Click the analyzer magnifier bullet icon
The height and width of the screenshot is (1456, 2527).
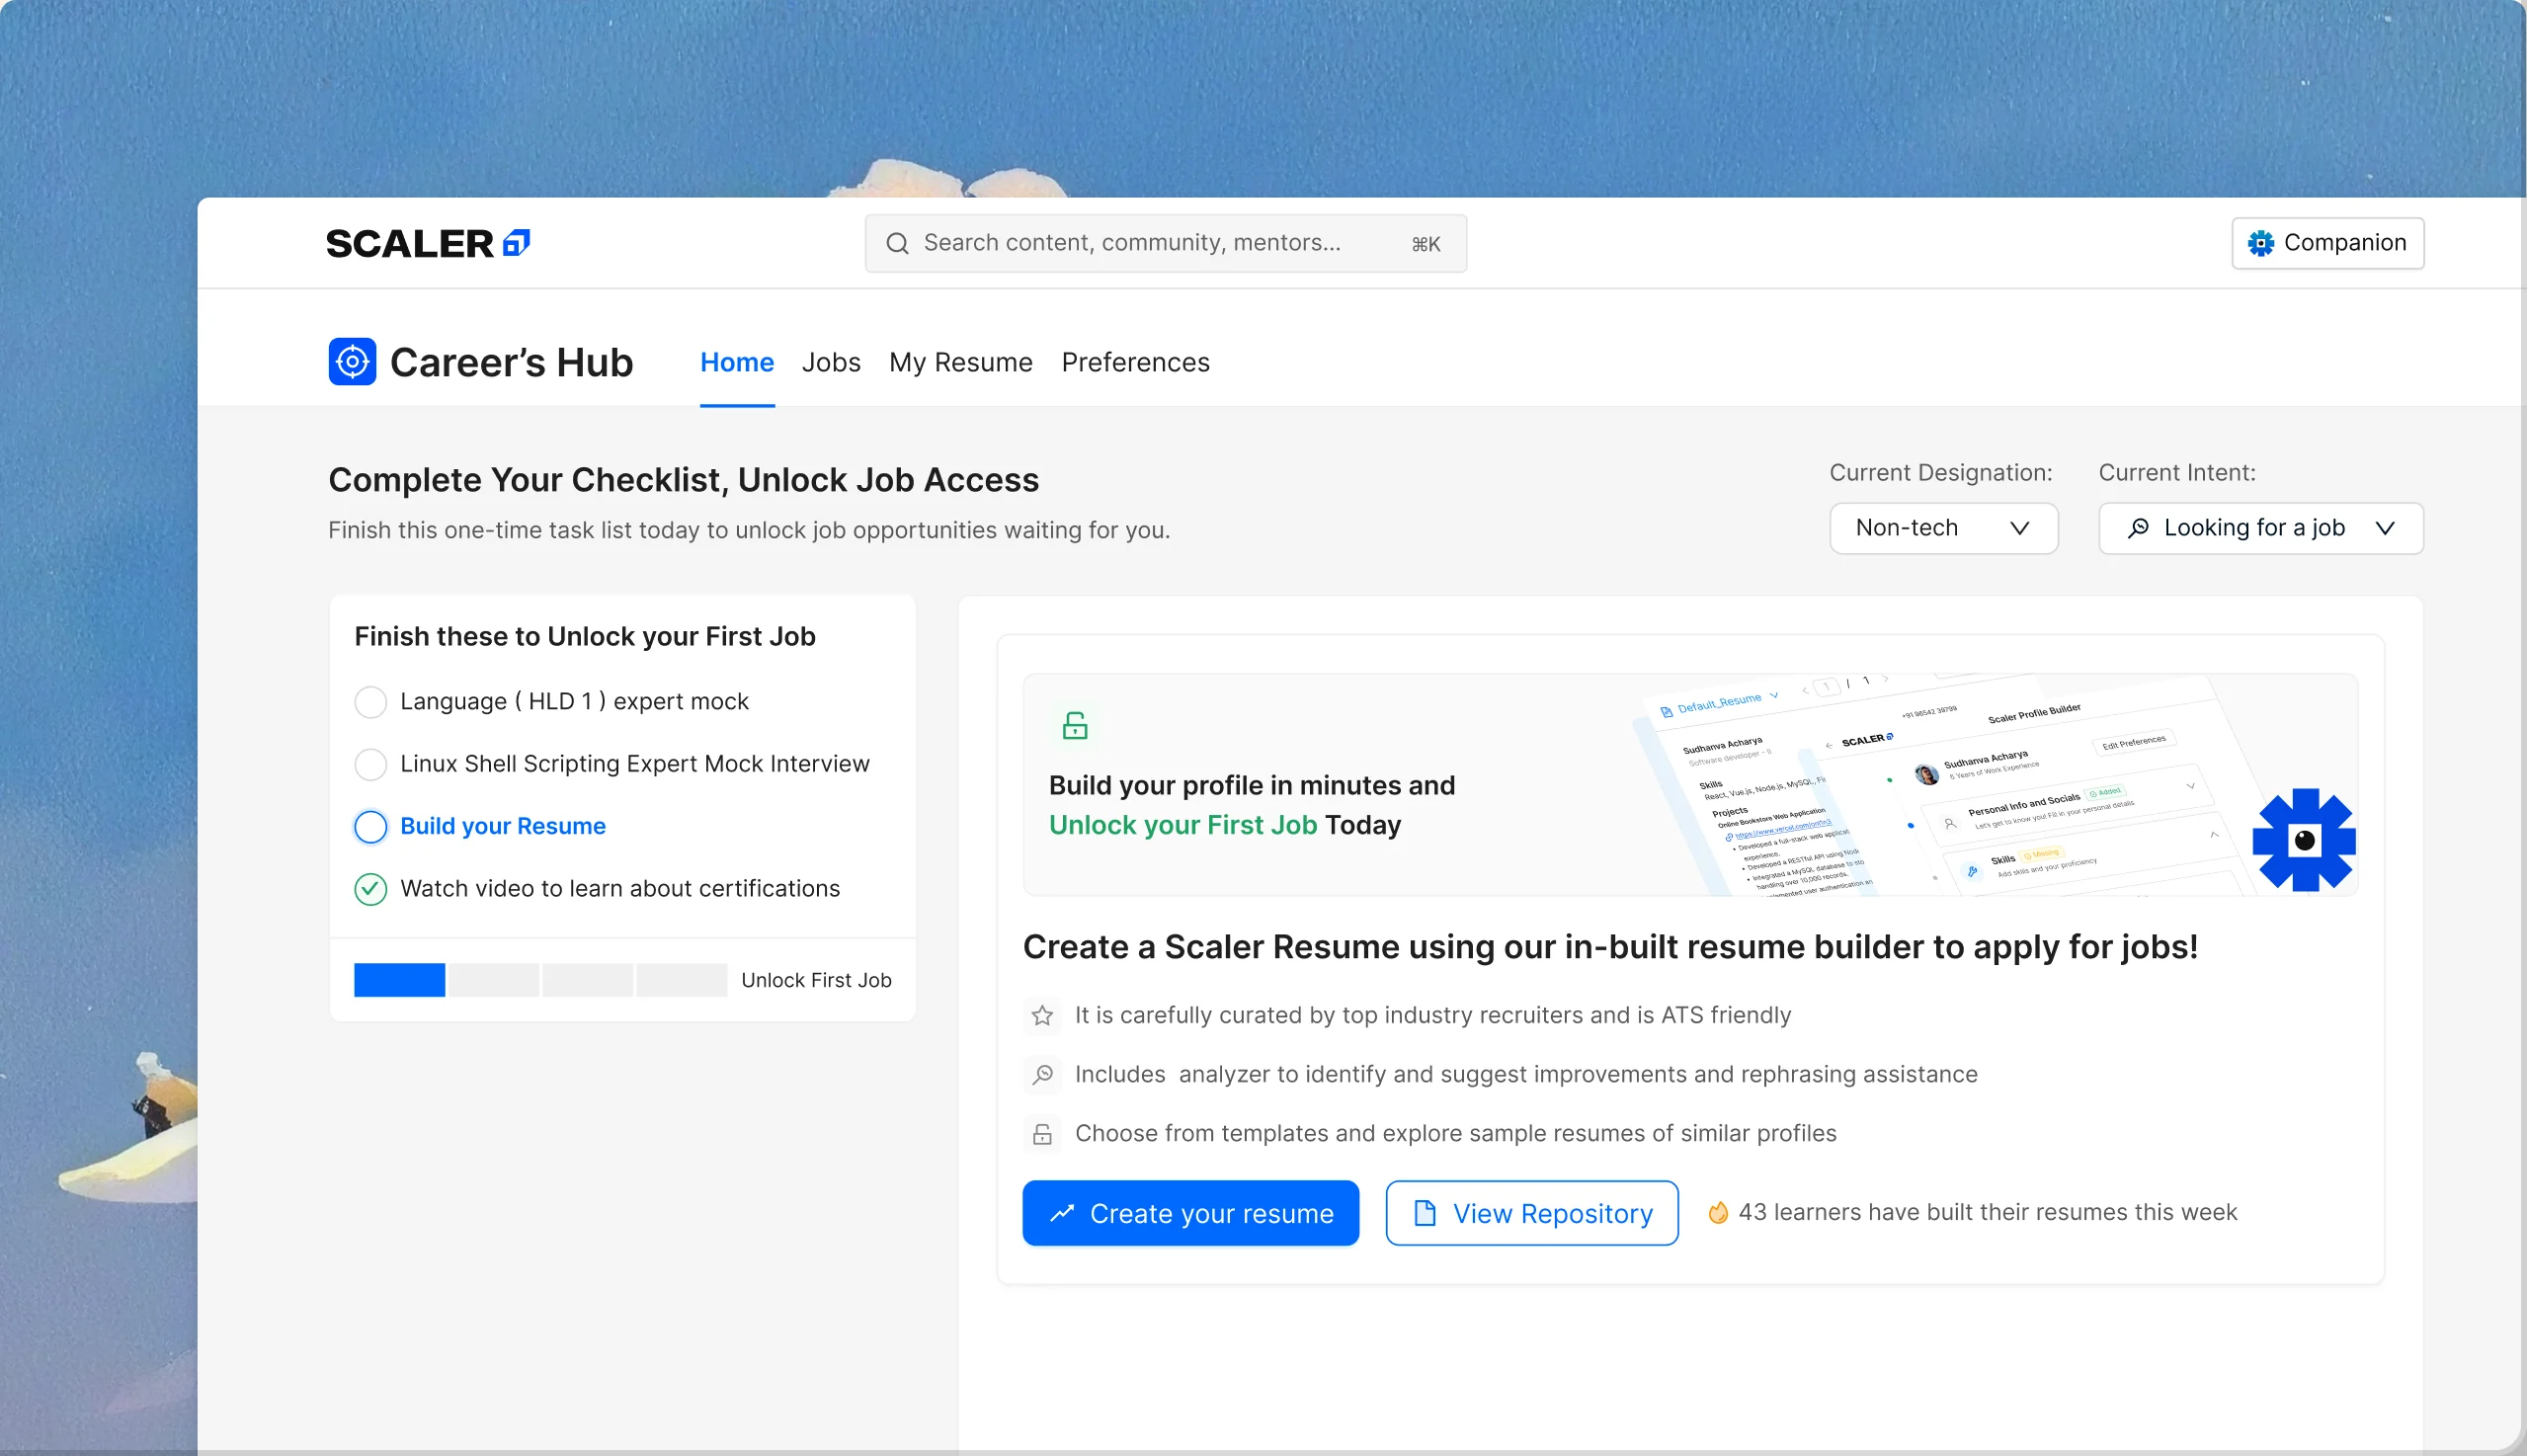point(1042,1074)
